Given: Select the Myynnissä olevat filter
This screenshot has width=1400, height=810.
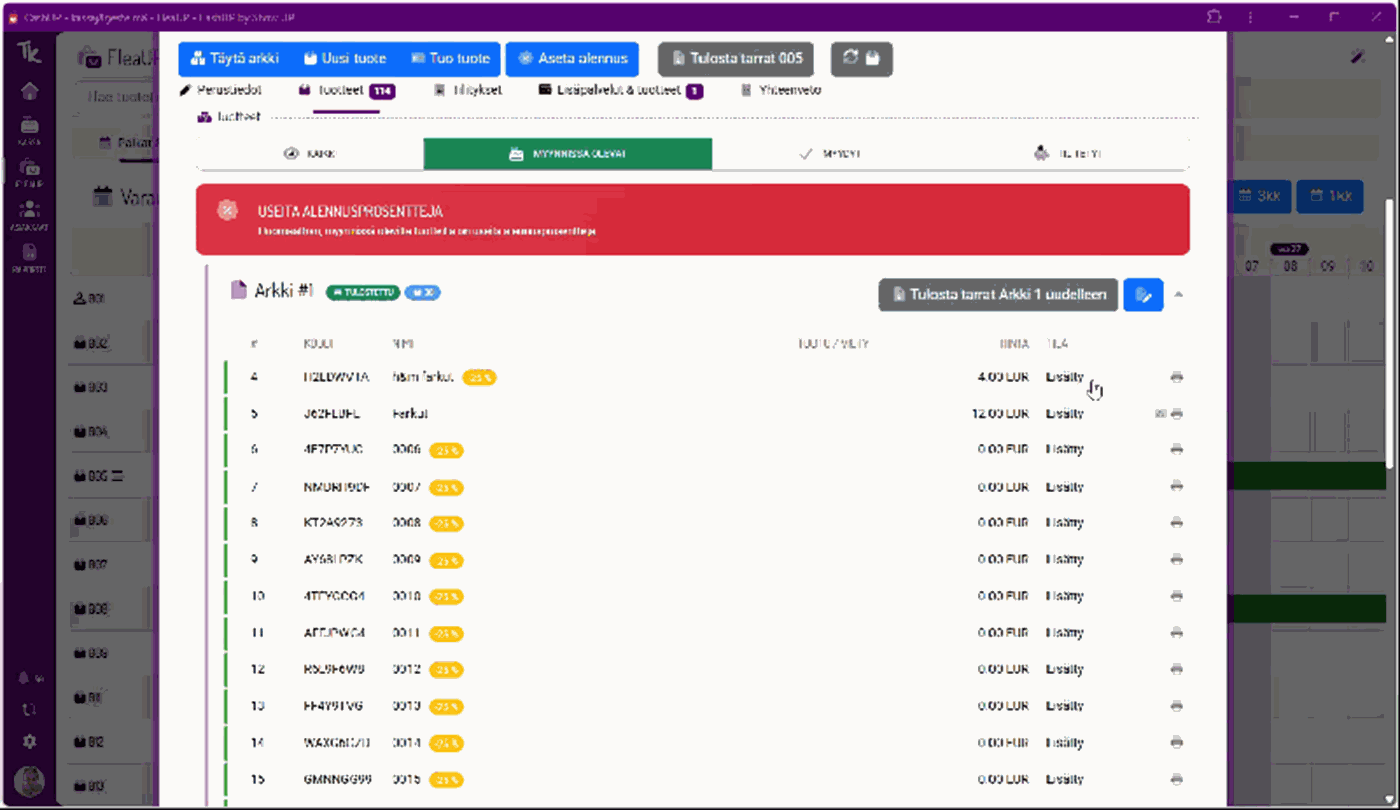Looking at the screenshot, I should (567, 154).
